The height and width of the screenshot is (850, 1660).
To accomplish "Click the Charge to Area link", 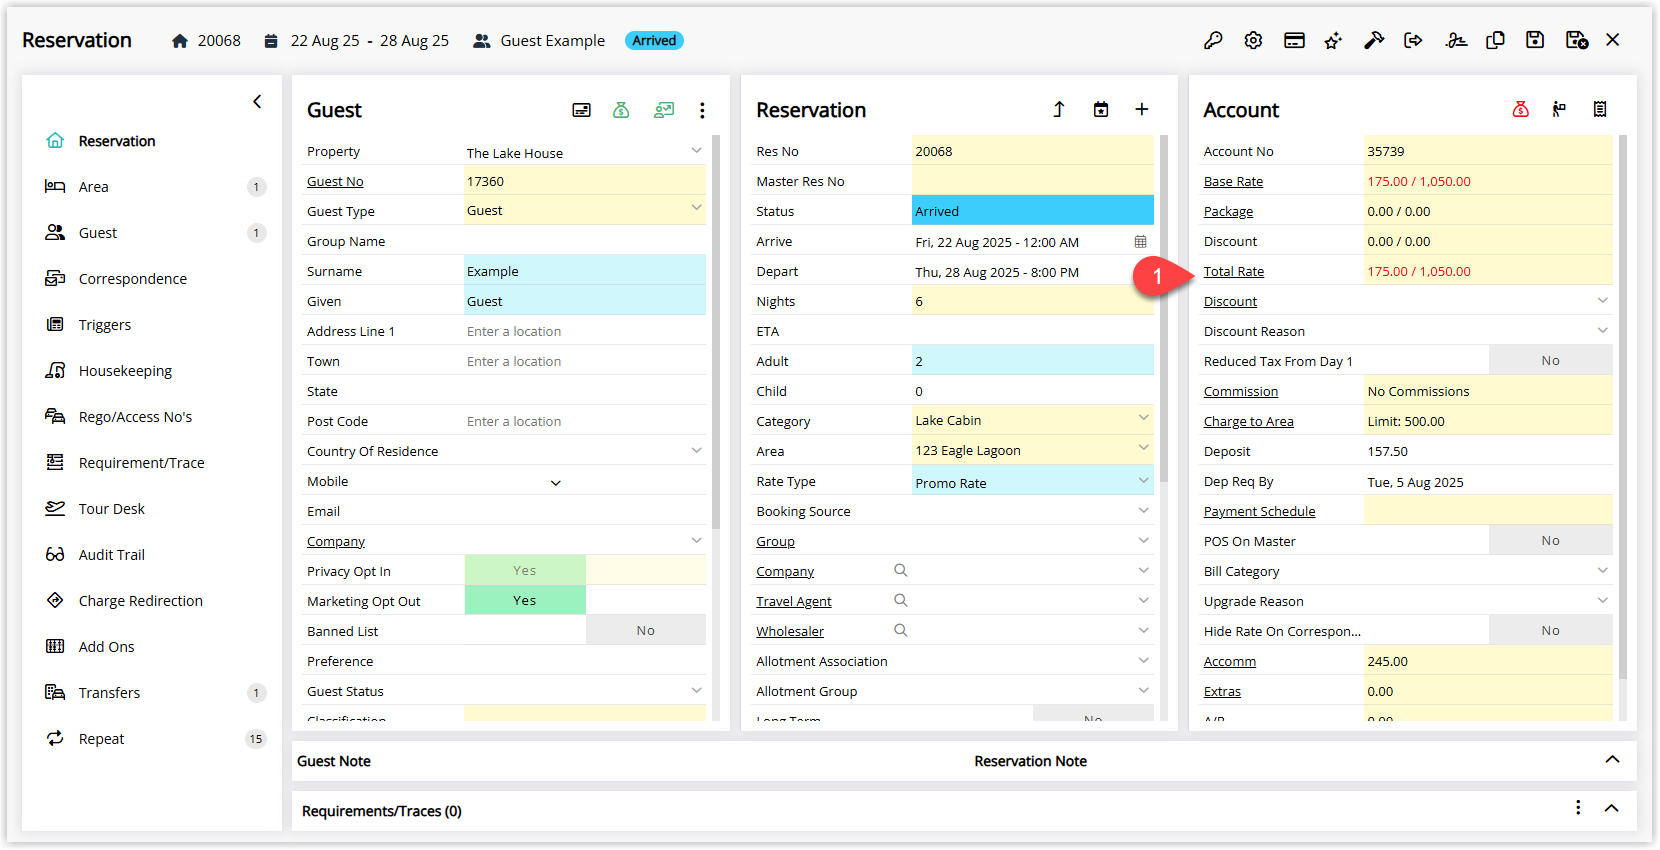I will tap(1248, 421).
